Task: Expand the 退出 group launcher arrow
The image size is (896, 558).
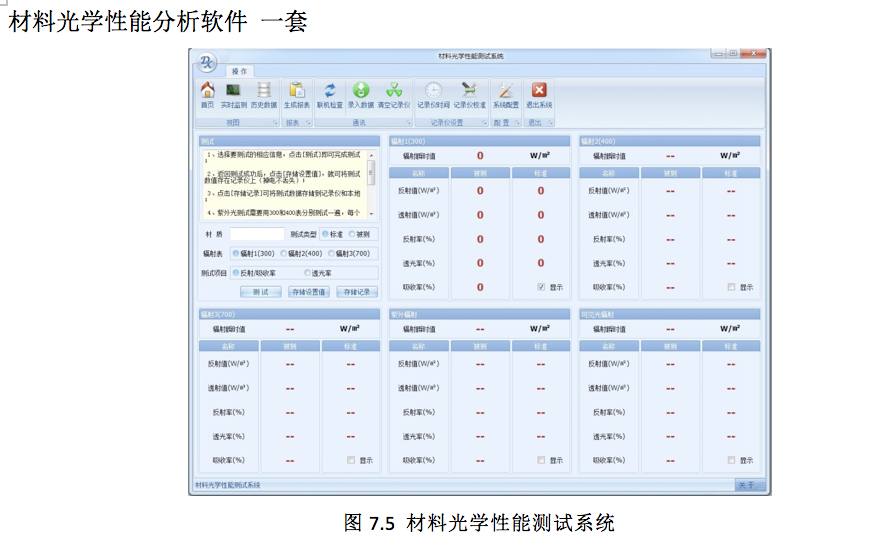Action: [x=550, y=123]
